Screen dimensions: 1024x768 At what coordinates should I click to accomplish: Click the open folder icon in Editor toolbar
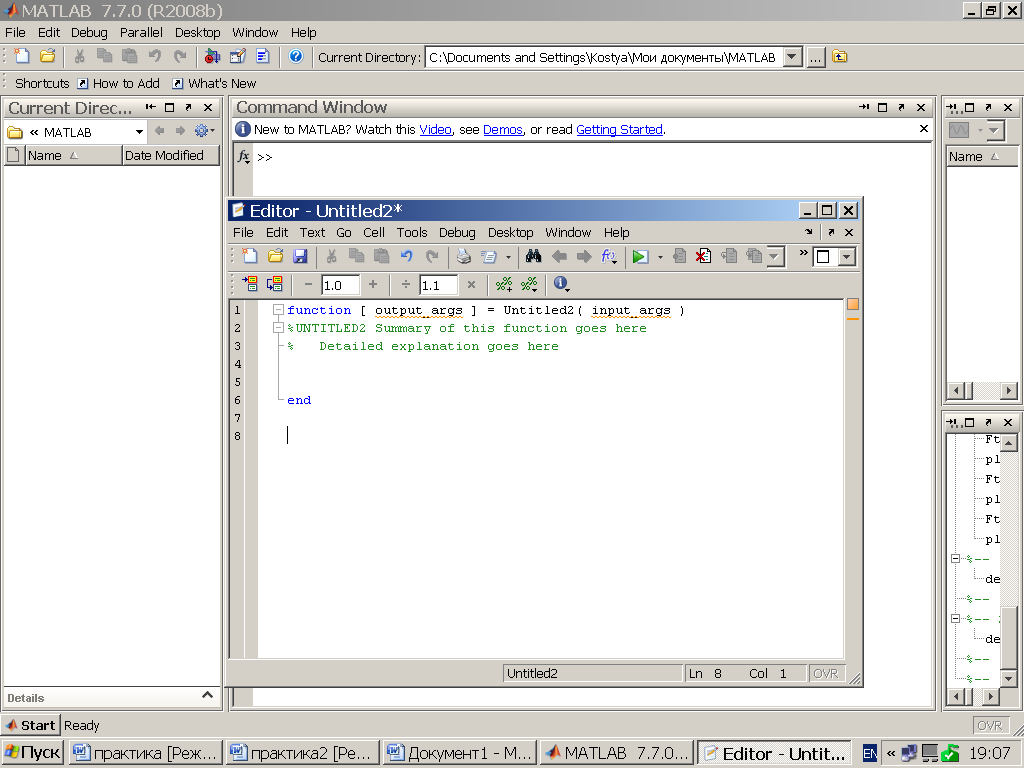click(276, 257)
